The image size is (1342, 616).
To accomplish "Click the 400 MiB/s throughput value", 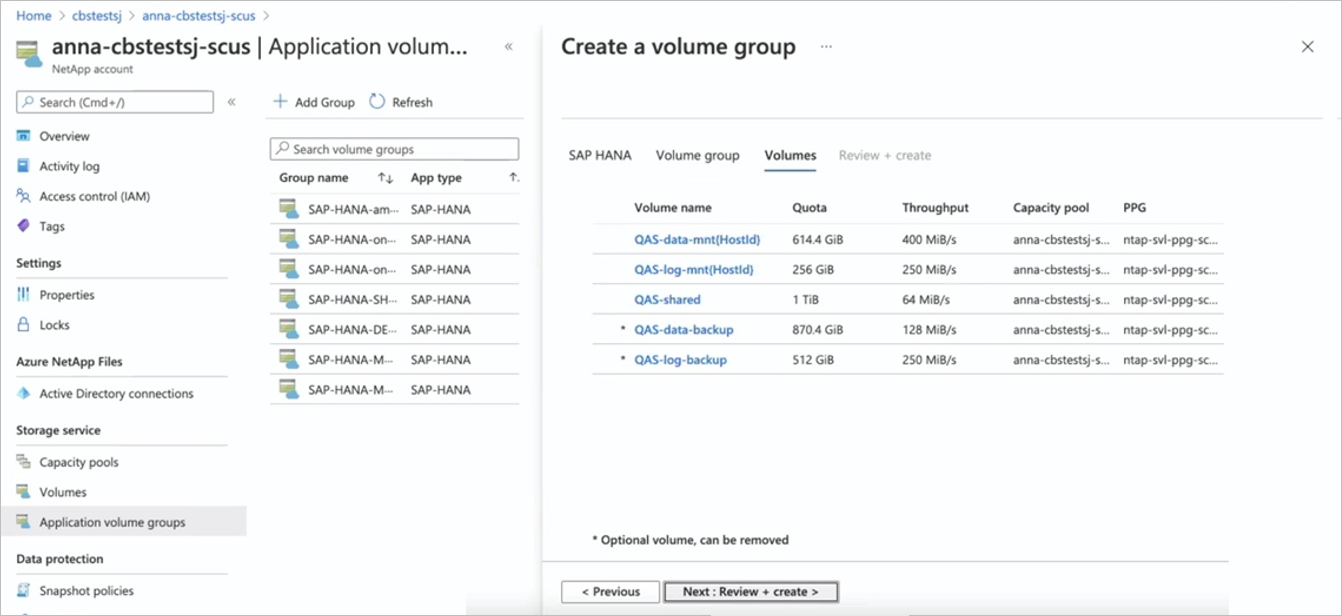I will (929, 240).
